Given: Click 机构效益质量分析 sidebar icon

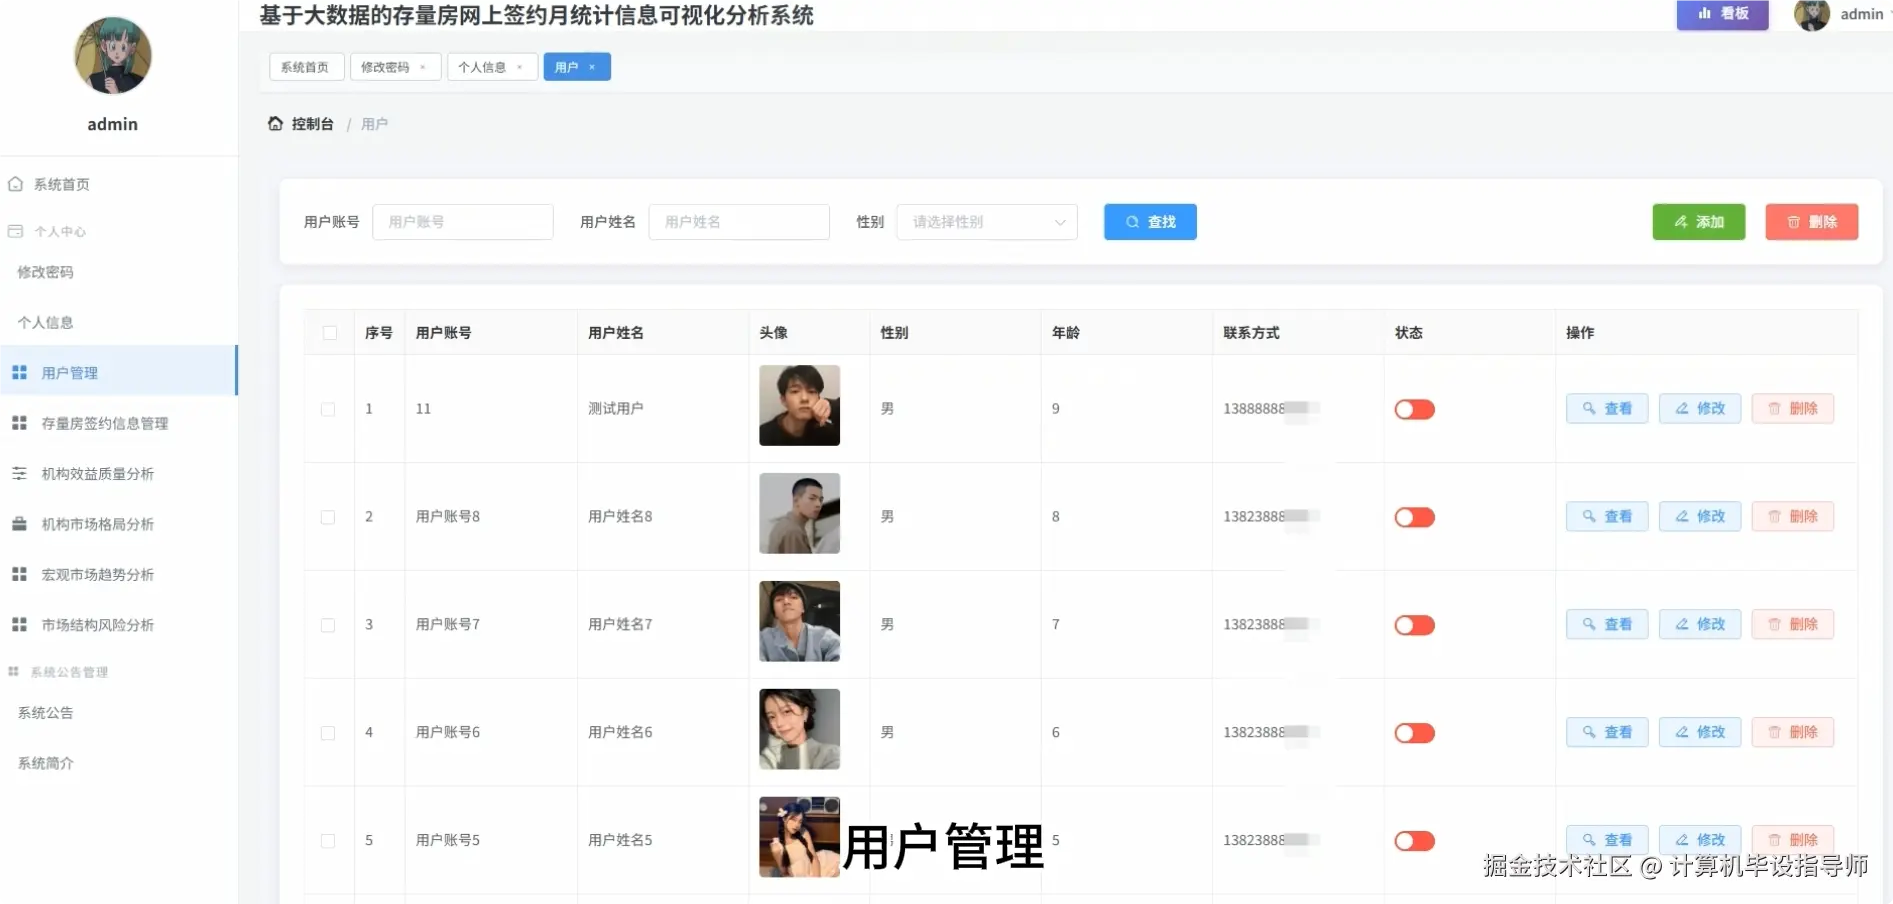Looking at the screenshot, I should click(18, 473).
